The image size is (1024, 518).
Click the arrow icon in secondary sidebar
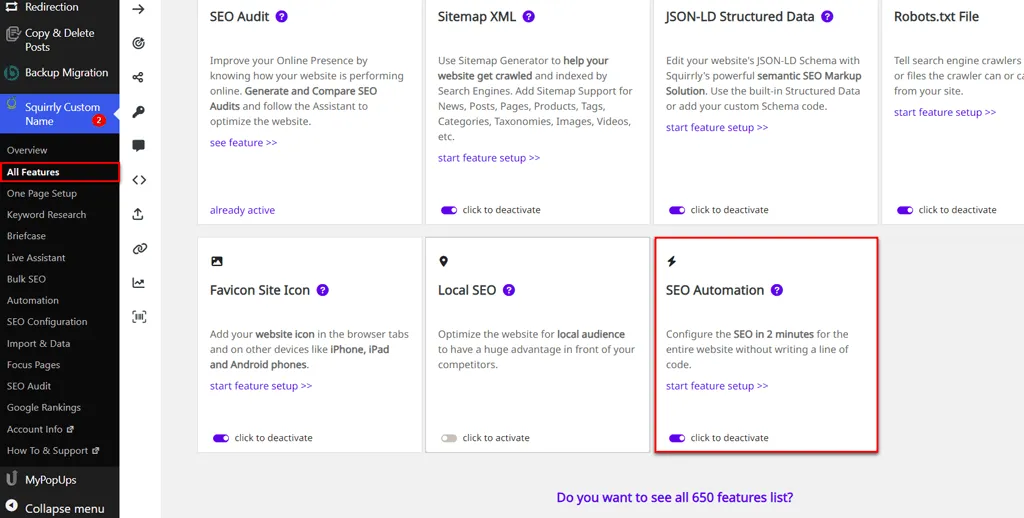click(x=138, y=9)
